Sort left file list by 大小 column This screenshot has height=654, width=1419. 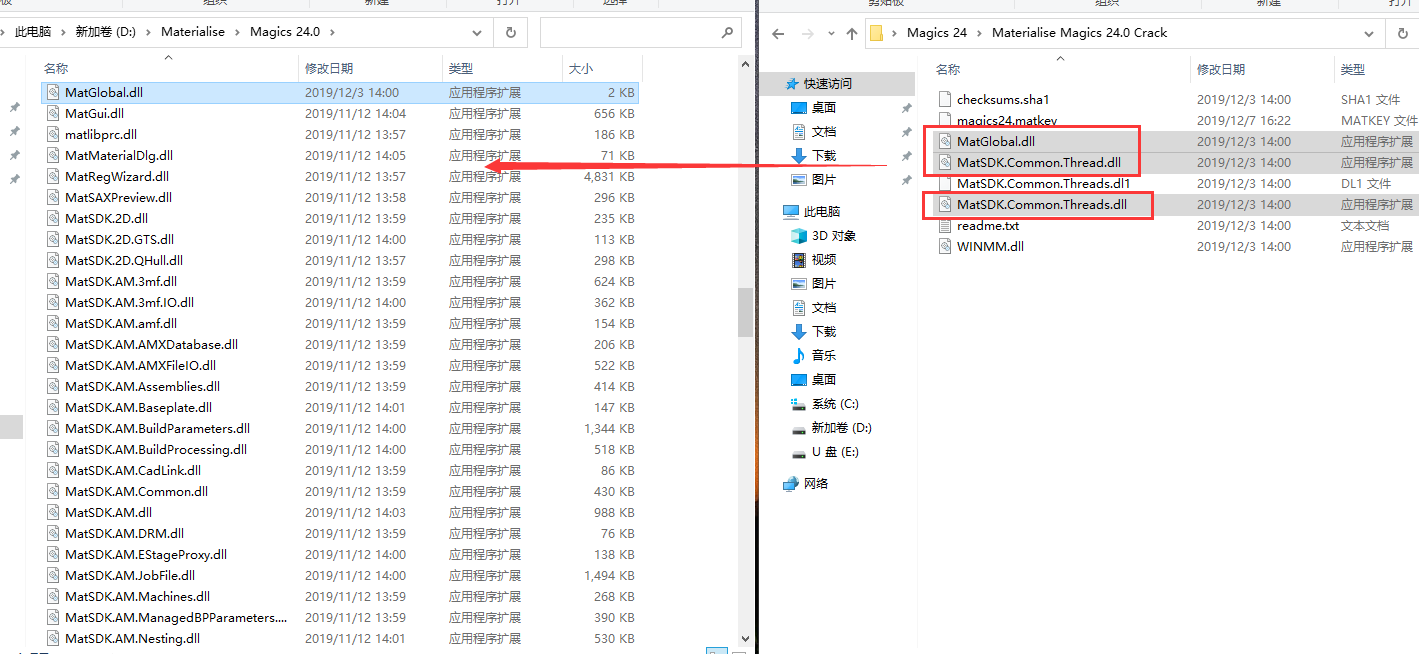click(580, 69)
